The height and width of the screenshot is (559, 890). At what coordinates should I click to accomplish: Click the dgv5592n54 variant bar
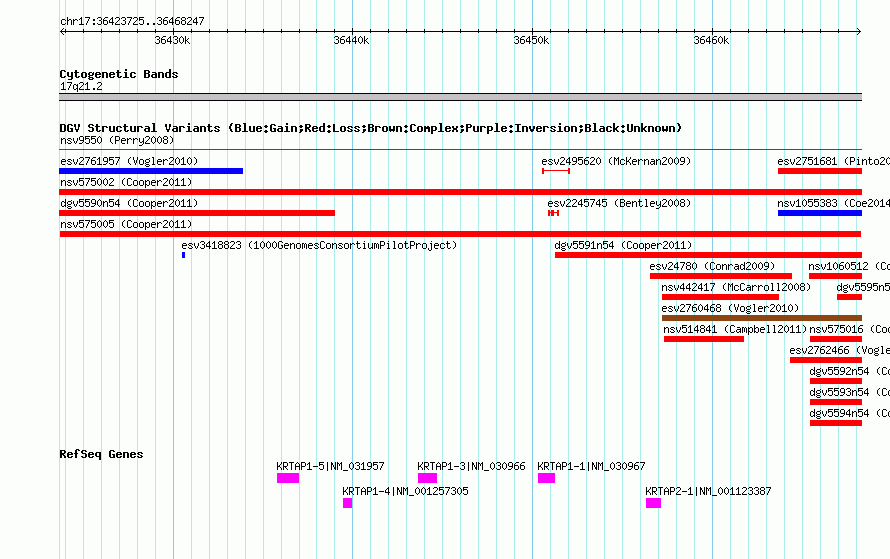836,381
